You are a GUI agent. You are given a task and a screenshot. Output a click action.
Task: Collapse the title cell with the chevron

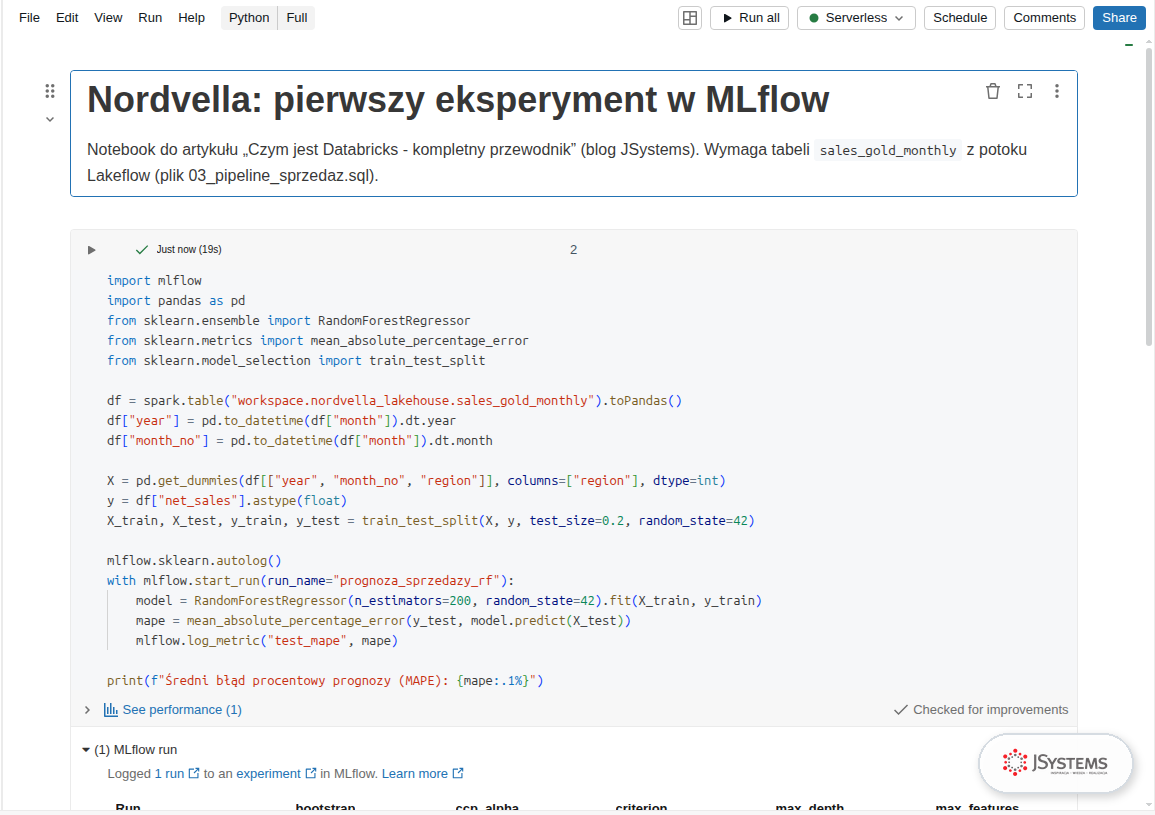point(50,119)
